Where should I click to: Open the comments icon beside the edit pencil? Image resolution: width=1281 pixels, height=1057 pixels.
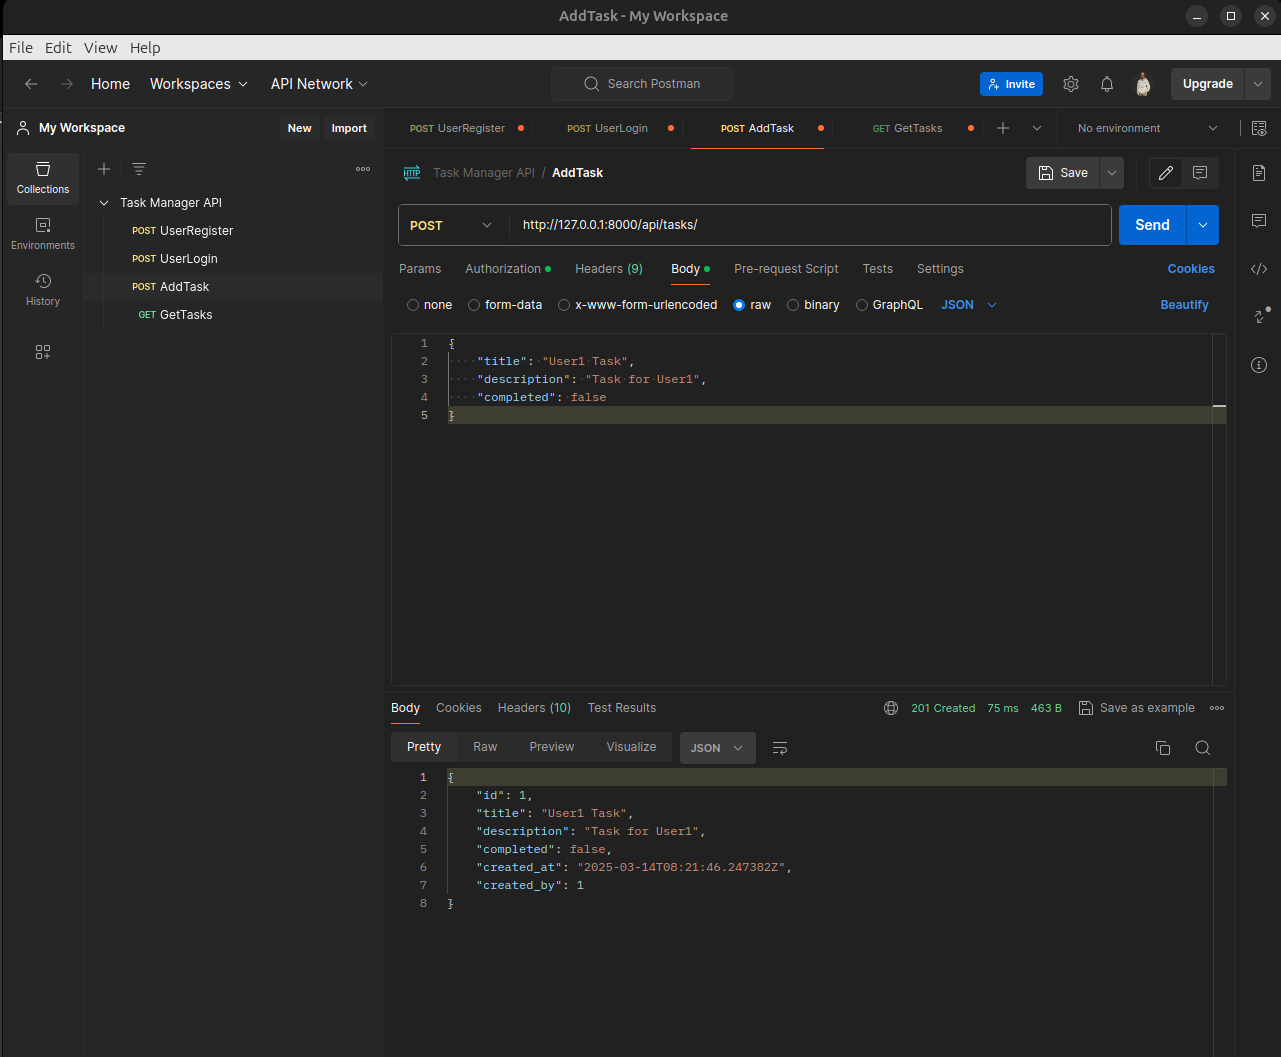pyautogui.click(x=1200, y=173)
